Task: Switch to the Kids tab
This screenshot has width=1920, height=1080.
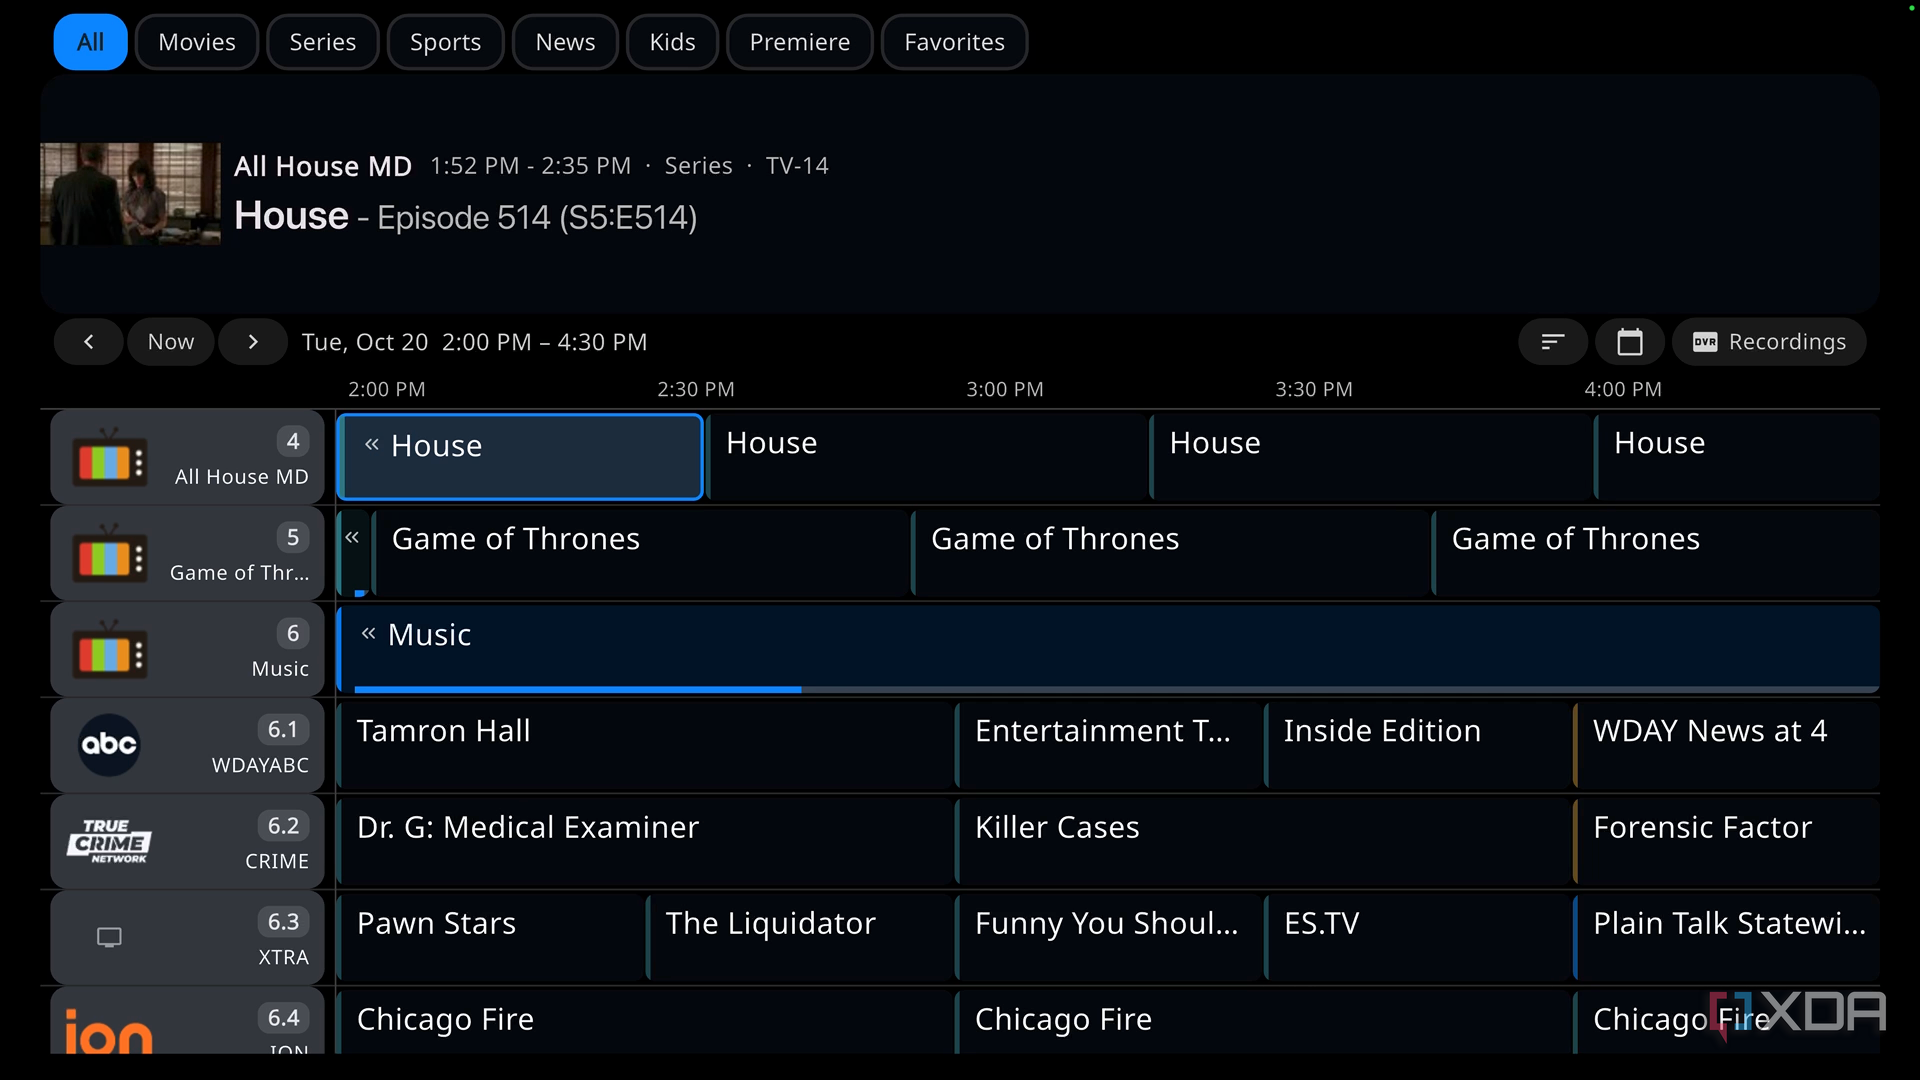Action: [x=672, y=42]
